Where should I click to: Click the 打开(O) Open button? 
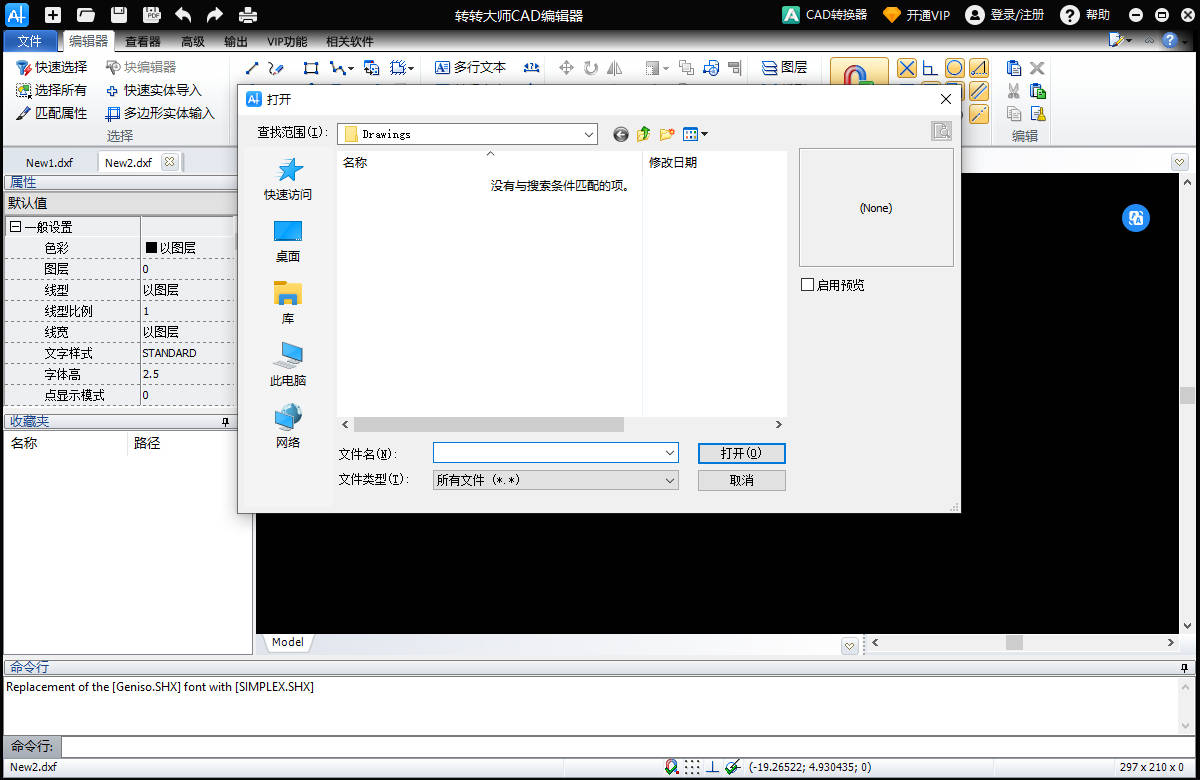tap(742, 453)
